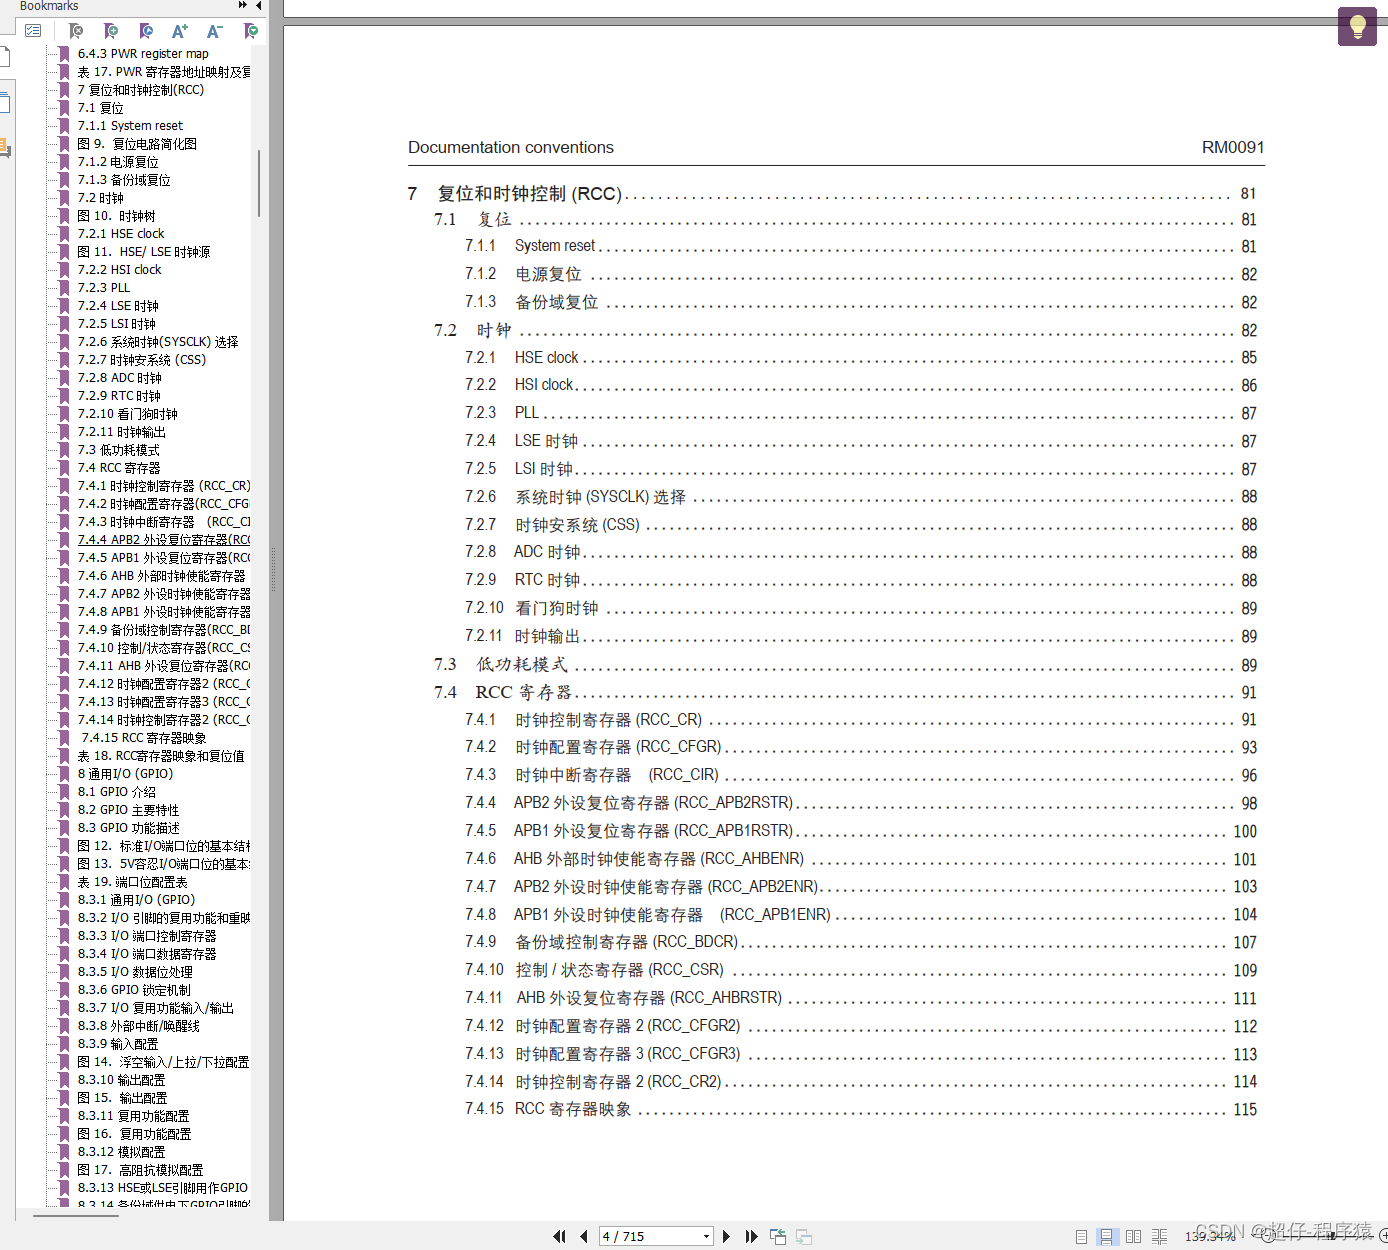
Task: Toggle continuous scrolling page view
Action: (x=1107, y=1236)
